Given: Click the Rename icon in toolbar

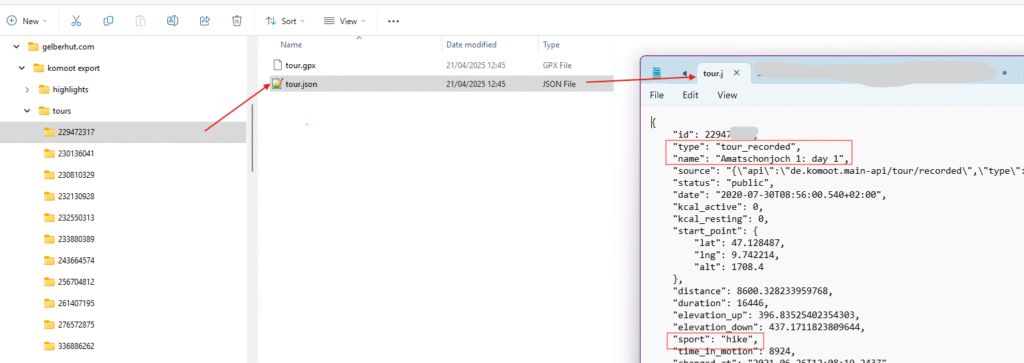Looking at the screenshot, I should click(x=172, y=21).
